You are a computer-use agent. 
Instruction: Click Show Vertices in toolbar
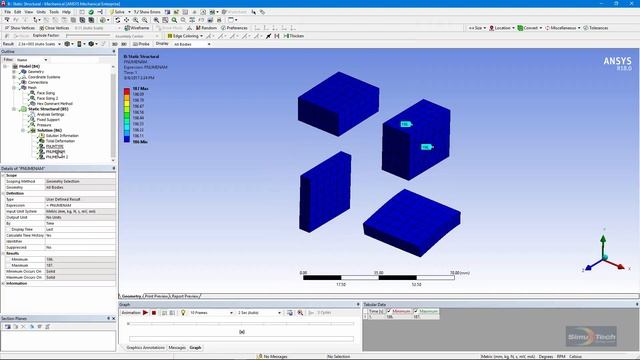[x=20, y=28]
